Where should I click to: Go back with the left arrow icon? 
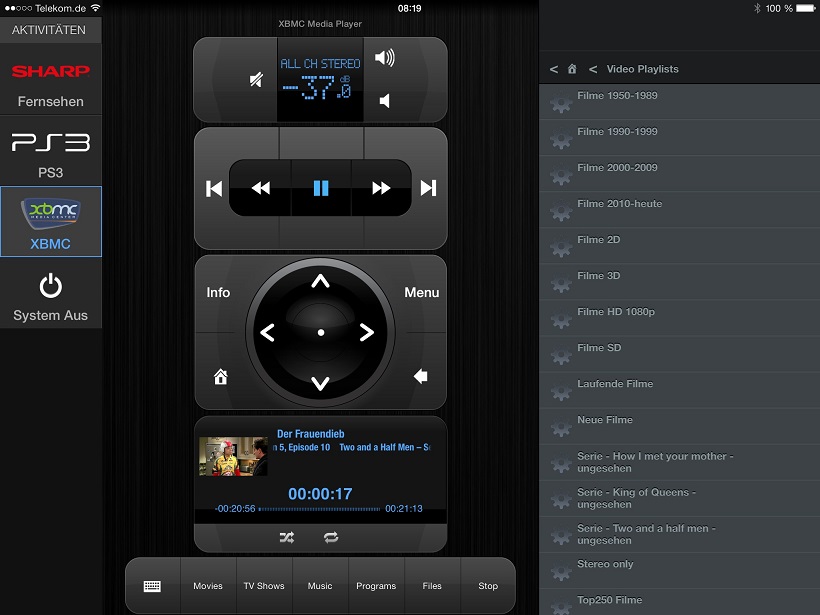420,376
